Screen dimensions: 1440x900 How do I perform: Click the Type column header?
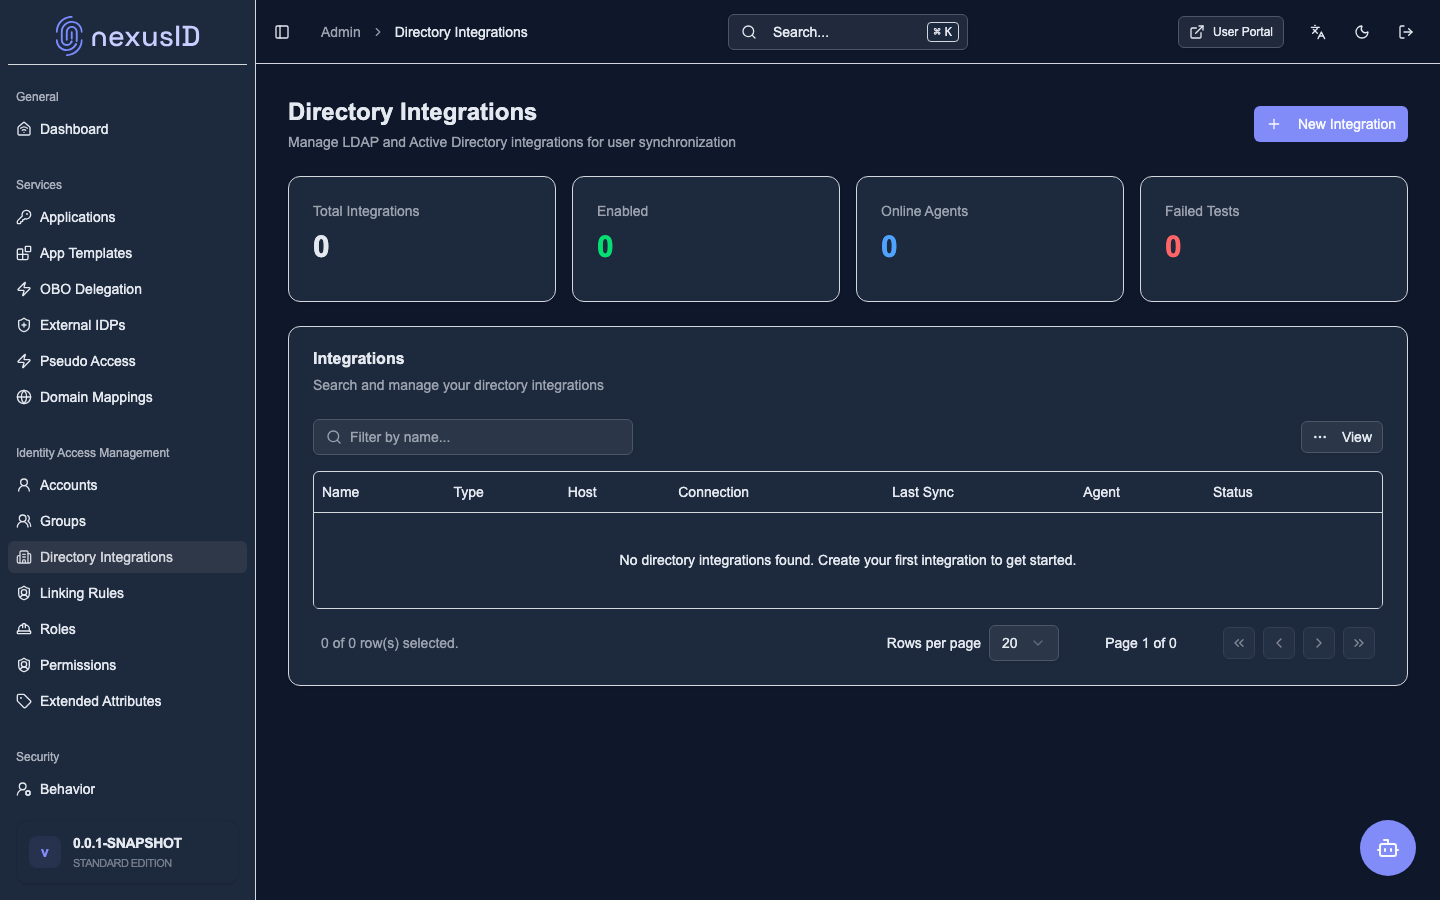coord(469,492)
